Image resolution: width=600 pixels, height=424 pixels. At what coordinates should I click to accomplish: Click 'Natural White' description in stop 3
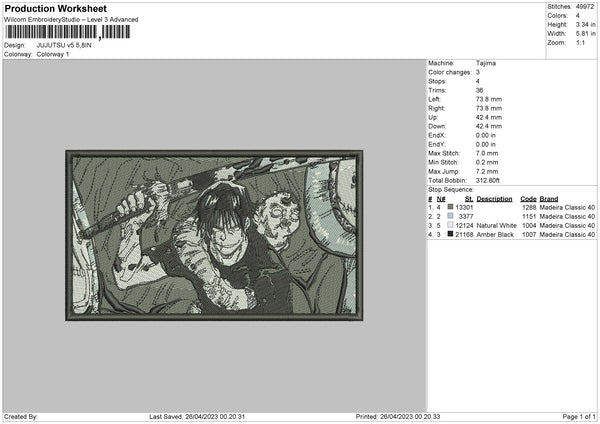pos(496,226)
